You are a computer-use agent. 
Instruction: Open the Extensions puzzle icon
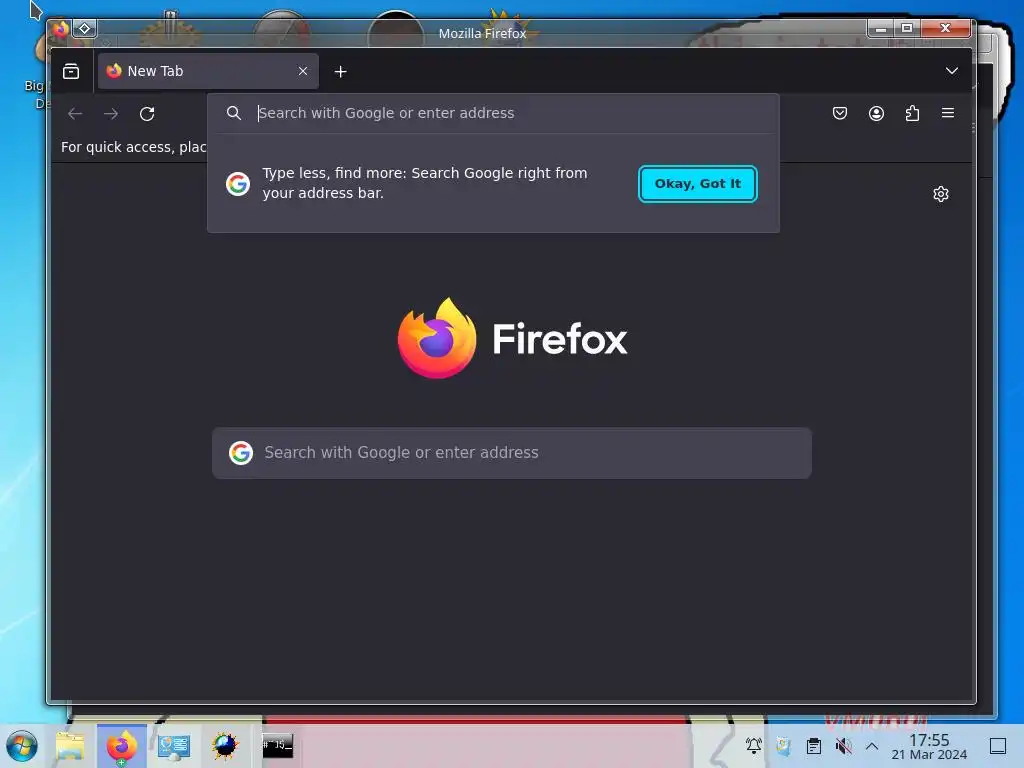(x=912, y=113)
